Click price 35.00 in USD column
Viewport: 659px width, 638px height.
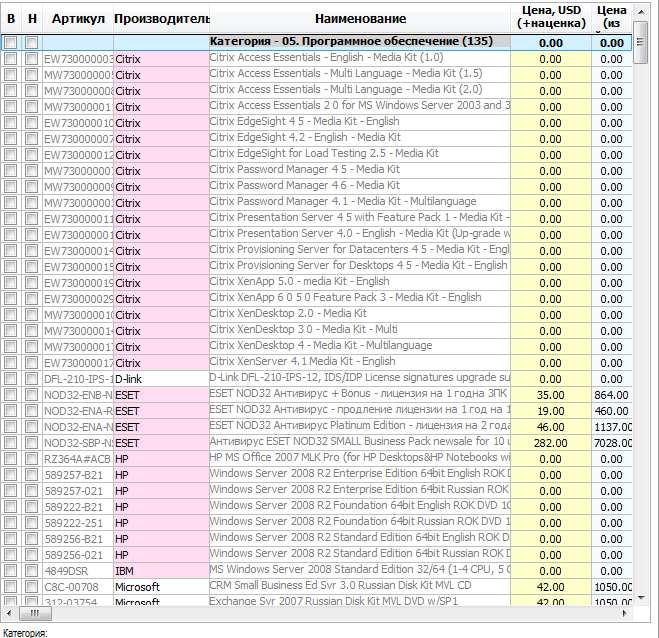pyautogui.click(x=551, y=395)
